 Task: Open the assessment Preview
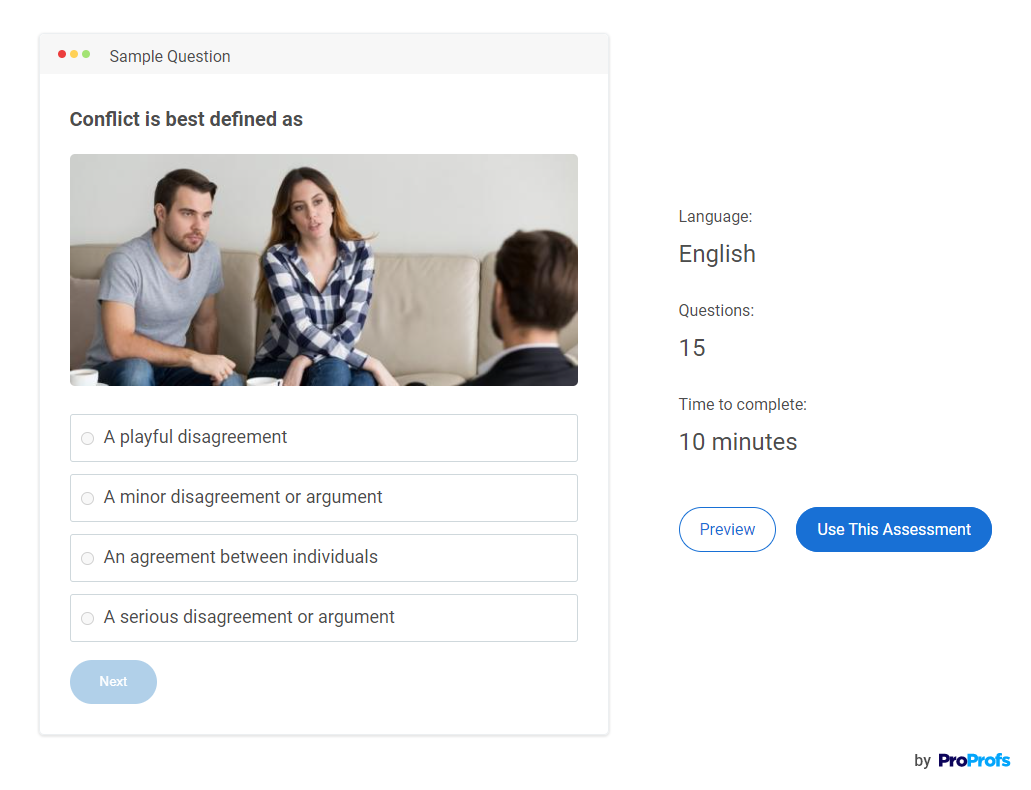(727, 530)
